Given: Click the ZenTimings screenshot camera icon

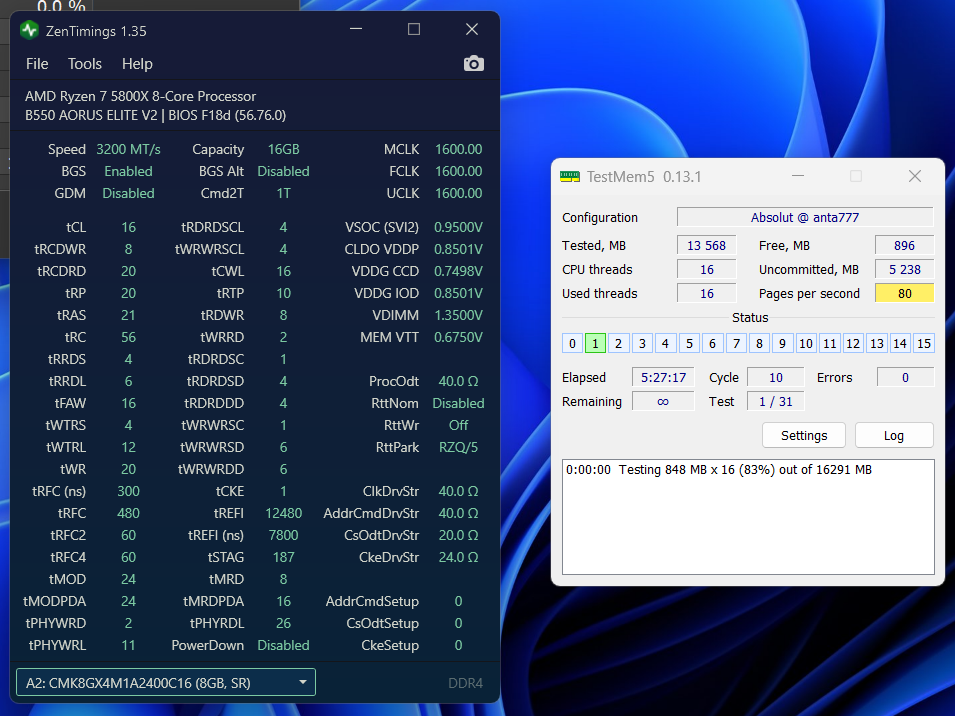Looking at the screenshot, I should click(x=474, y=64).
